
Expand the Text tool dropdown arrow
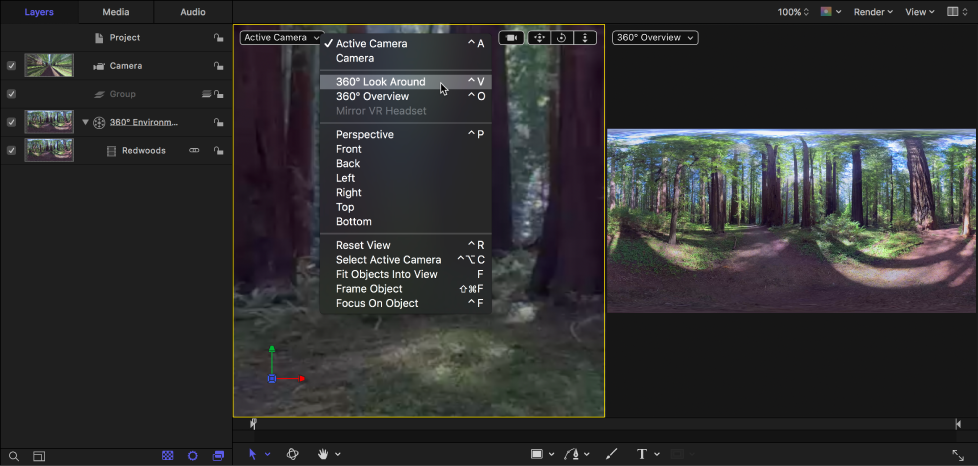(657, 455)
